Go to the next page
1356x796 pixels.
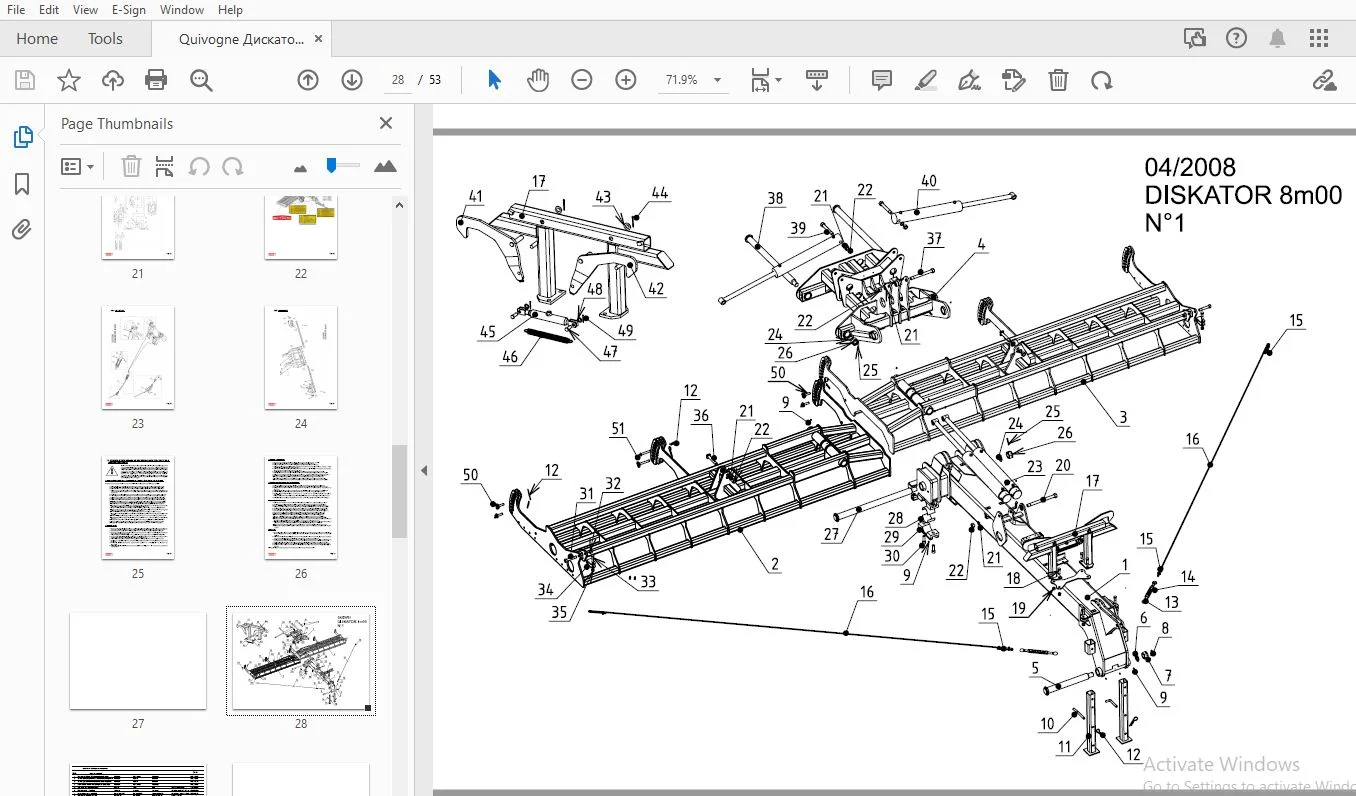click(352, 80)
